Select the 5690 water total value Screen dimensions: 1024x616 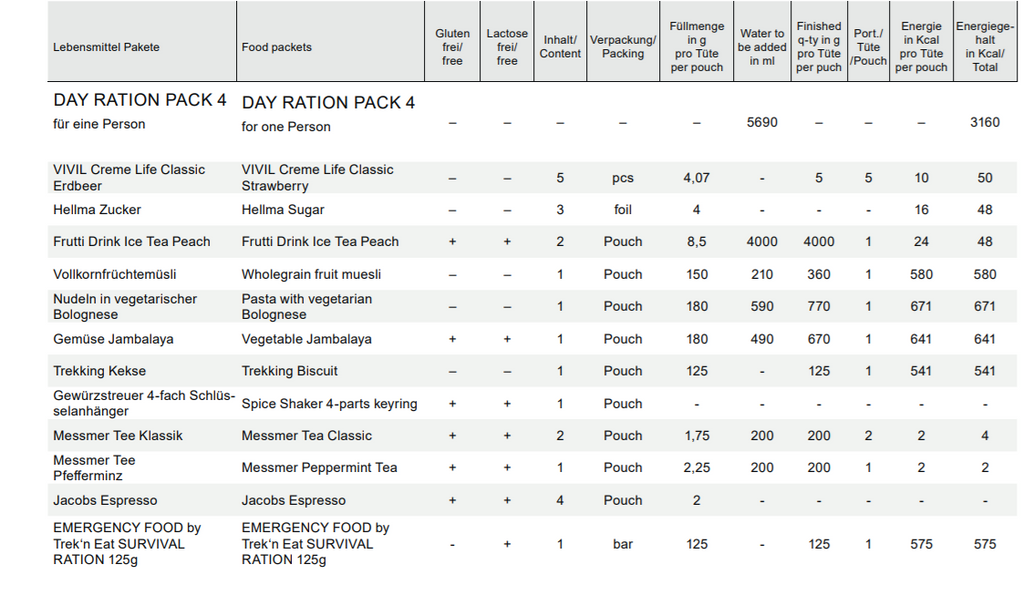click(x=762, y=122)
